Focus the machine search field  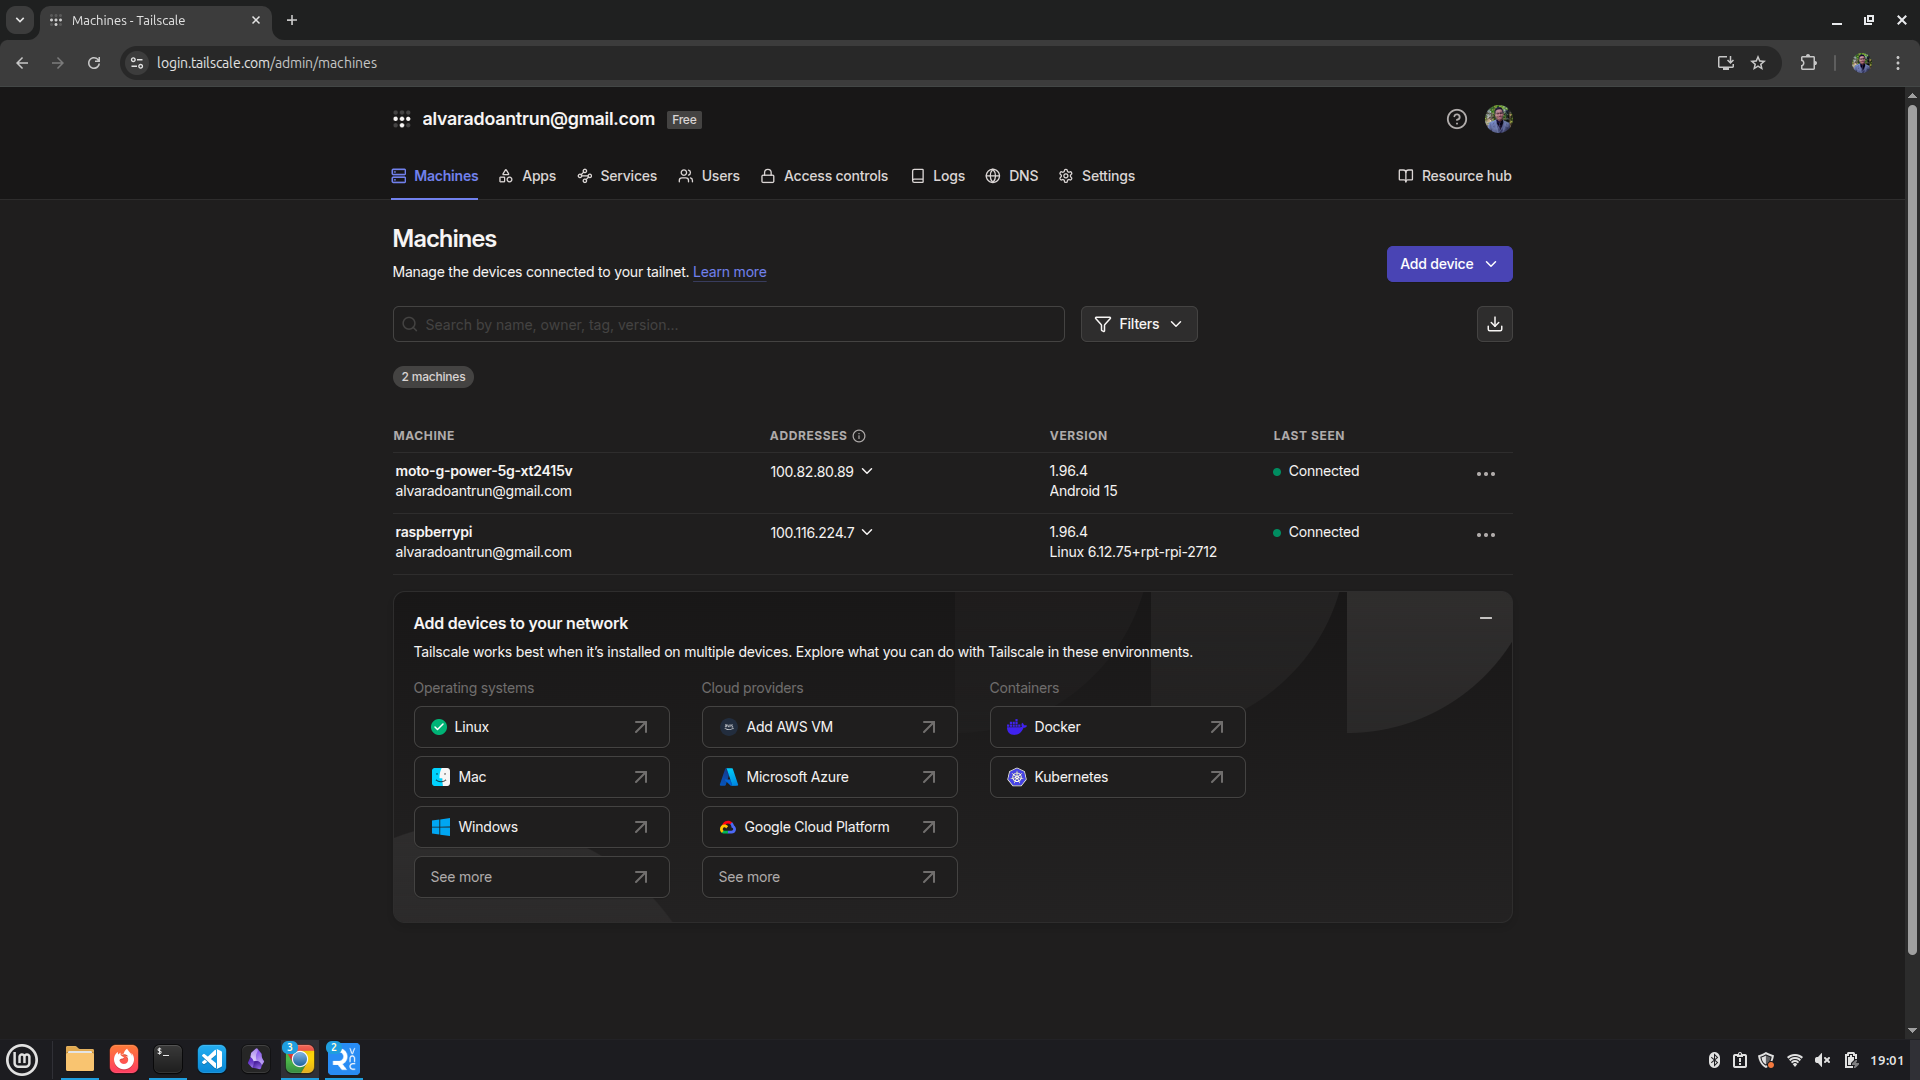tap(728, 324)
